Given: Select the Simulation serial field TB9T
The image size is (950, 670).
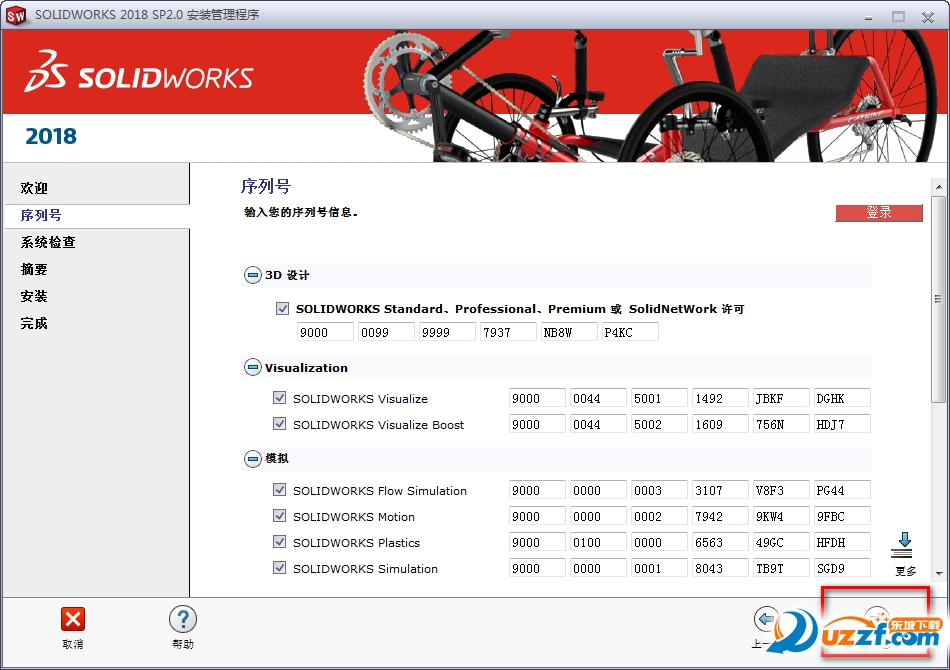Looking at the screenshot, I should [782, 568].
